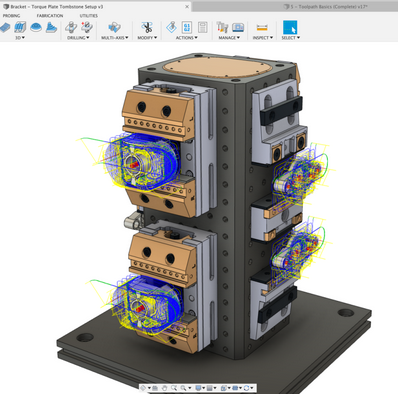This screenshot has width=398, height=398.
Task: Open the Display Settings dropdown arrow
Action: coord(204,388)
